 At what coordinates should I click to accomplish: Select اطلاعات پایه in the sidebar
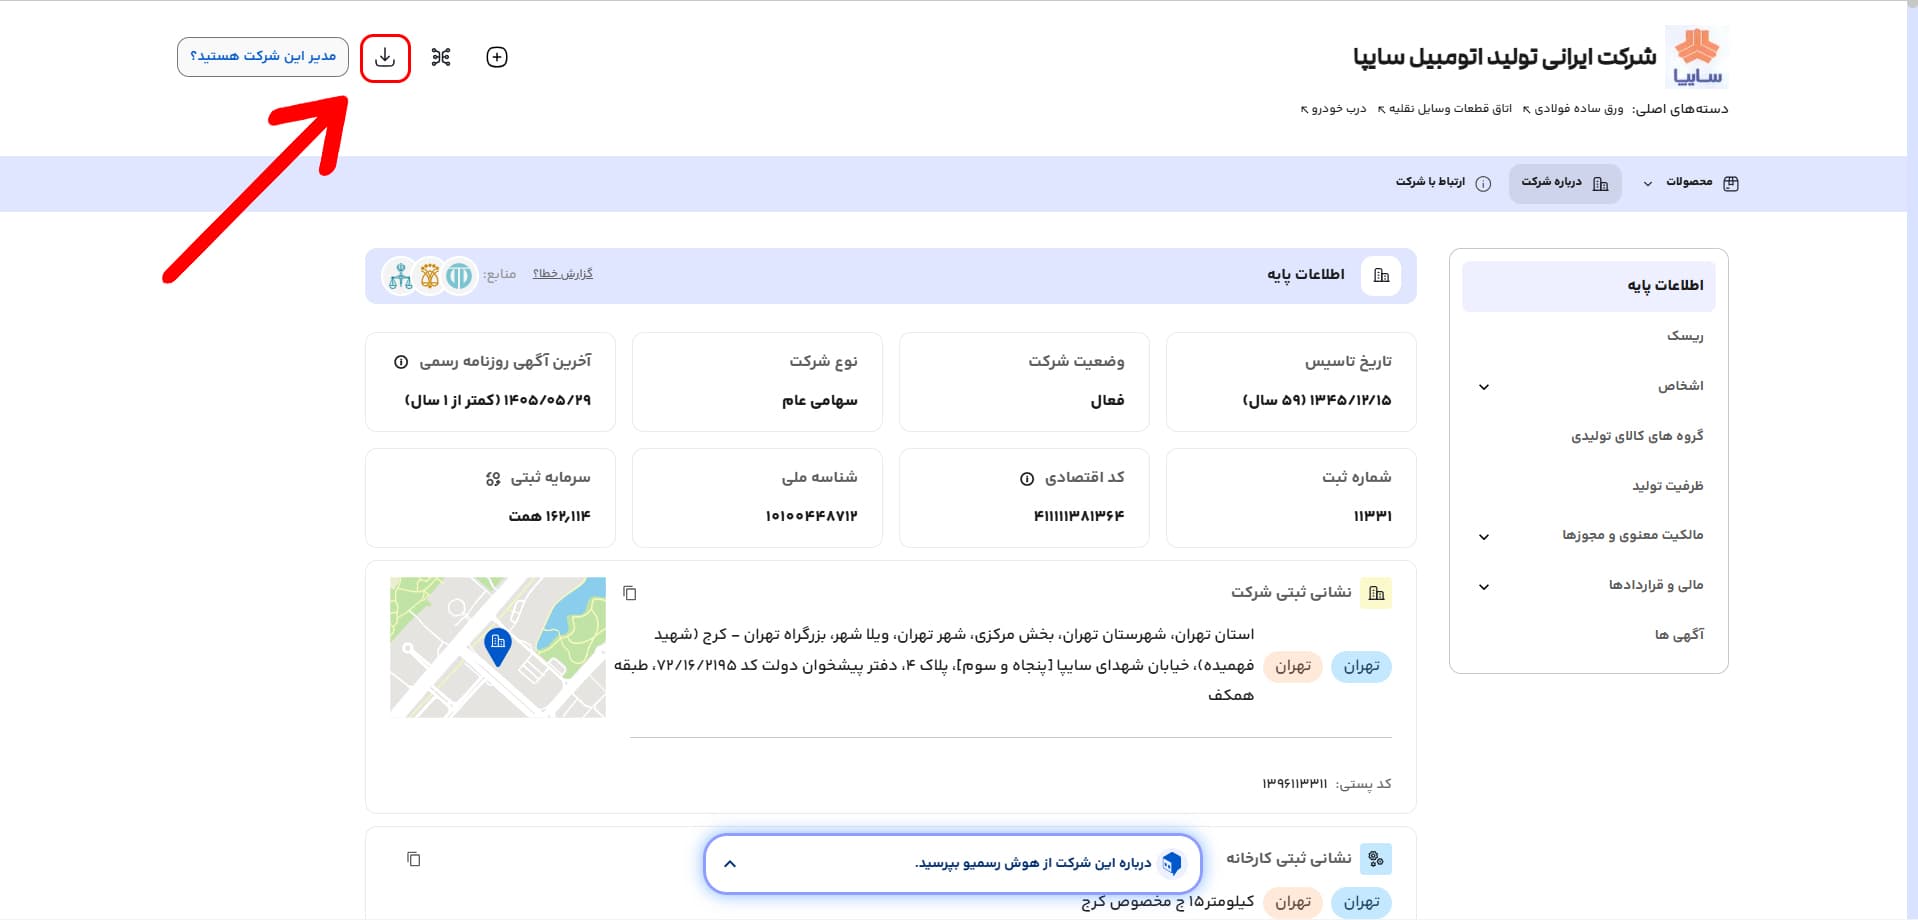1589,286
